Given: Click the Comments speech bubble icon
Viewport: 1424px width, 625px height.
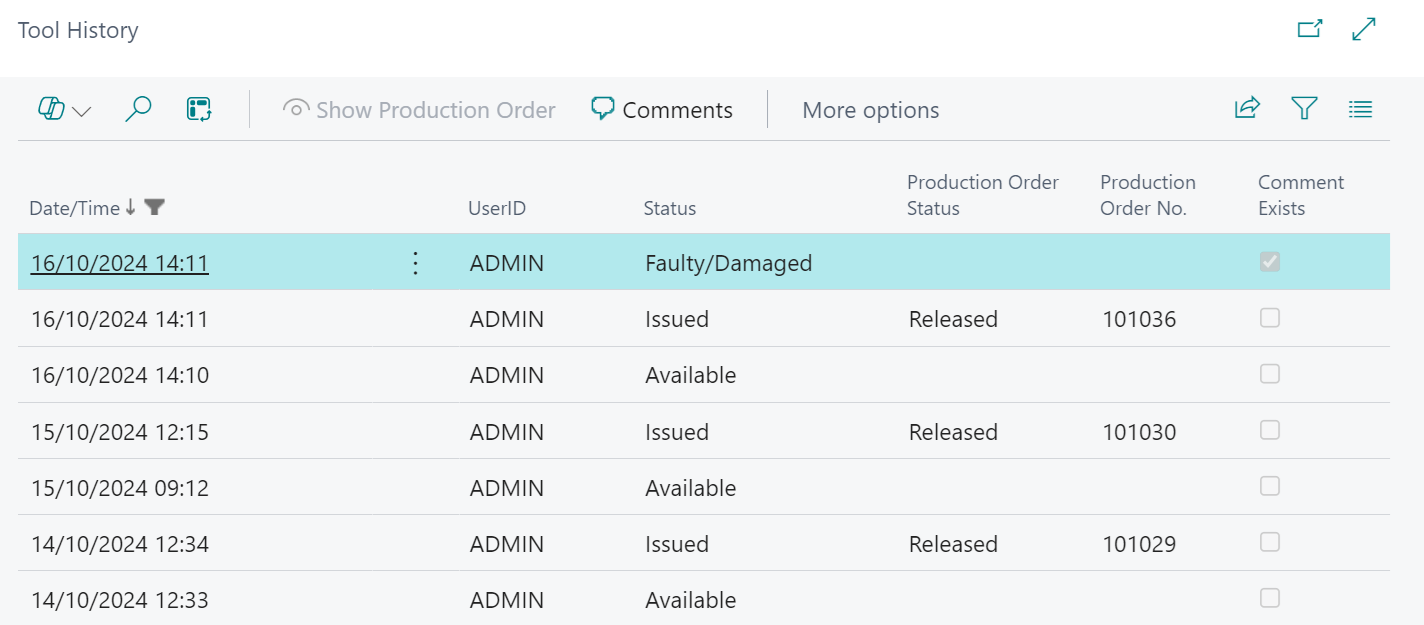Looking at the screenshot, I should (x=602, y=108).
